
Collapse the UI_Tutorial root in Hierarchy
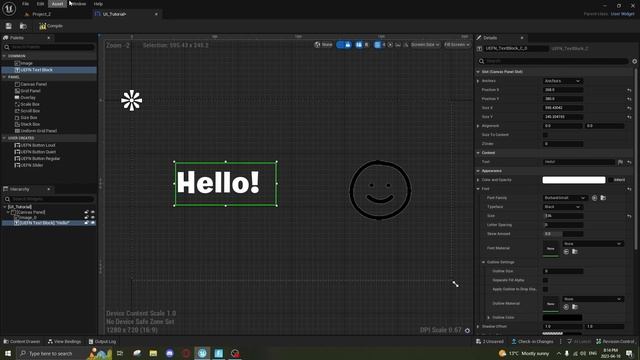5,207
